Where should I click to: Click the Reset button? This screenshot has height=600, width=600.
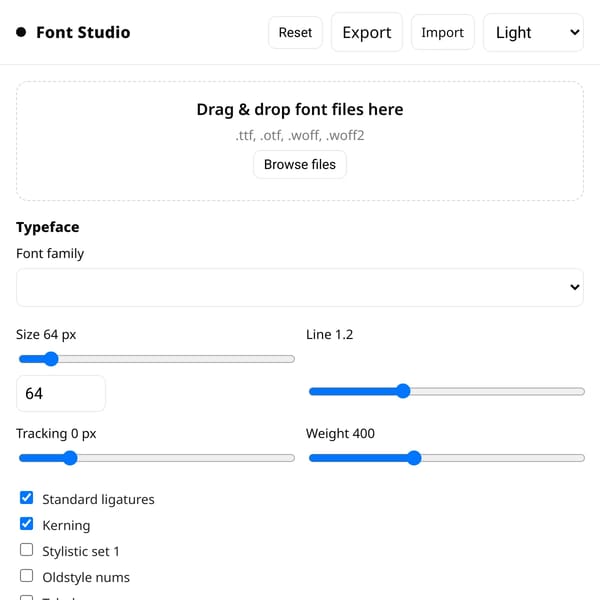coord(295,33)
